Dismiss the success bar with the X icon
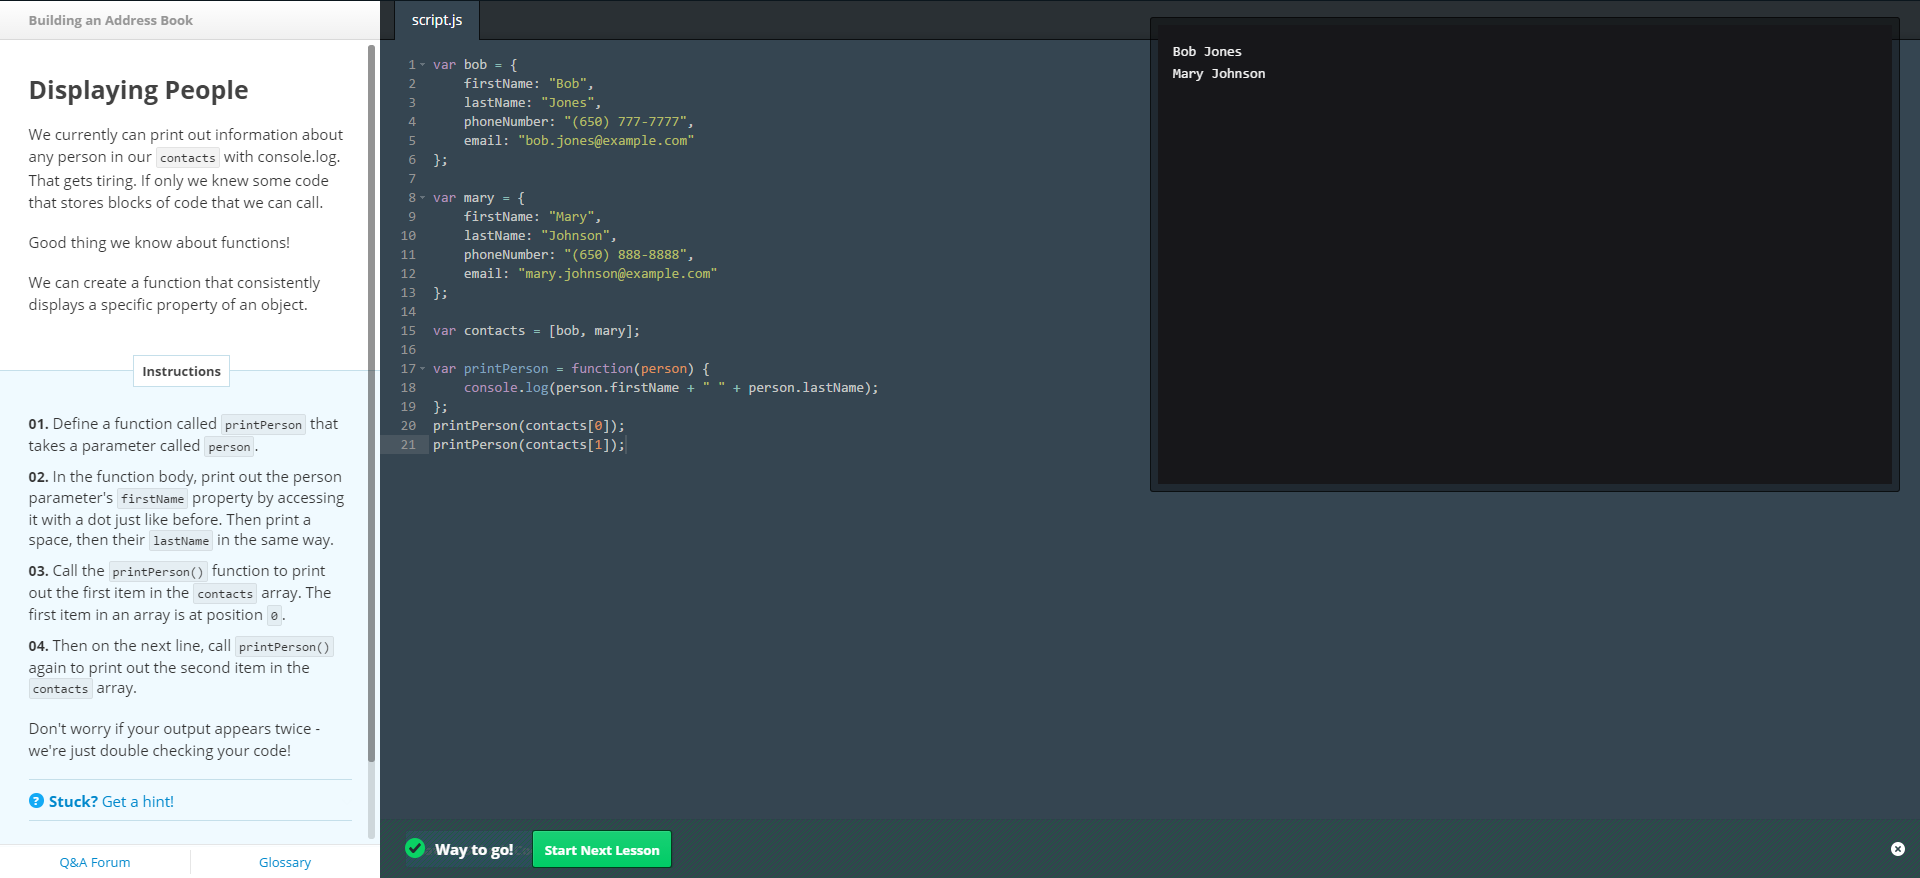The height and width of the screenshot is (878, 1920). (1897, 849)
